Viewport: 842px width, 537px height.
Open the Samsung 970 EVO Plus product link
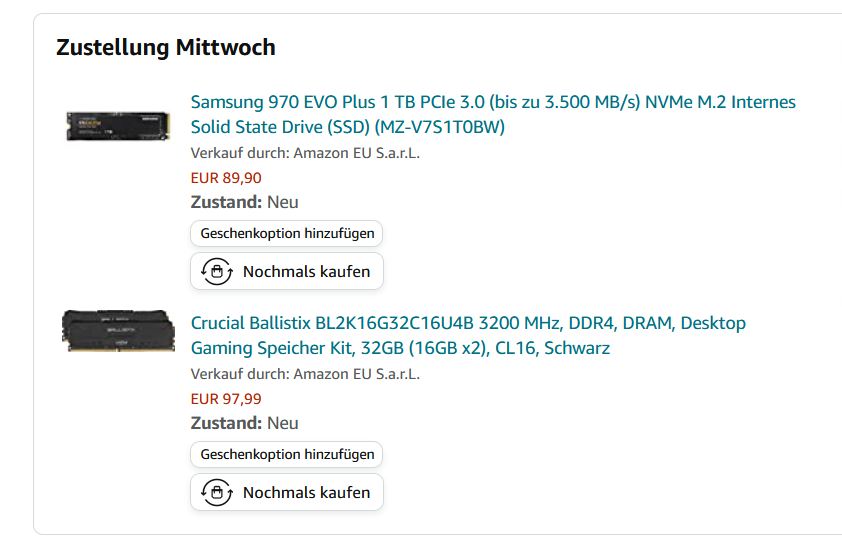tap(493, 114)
